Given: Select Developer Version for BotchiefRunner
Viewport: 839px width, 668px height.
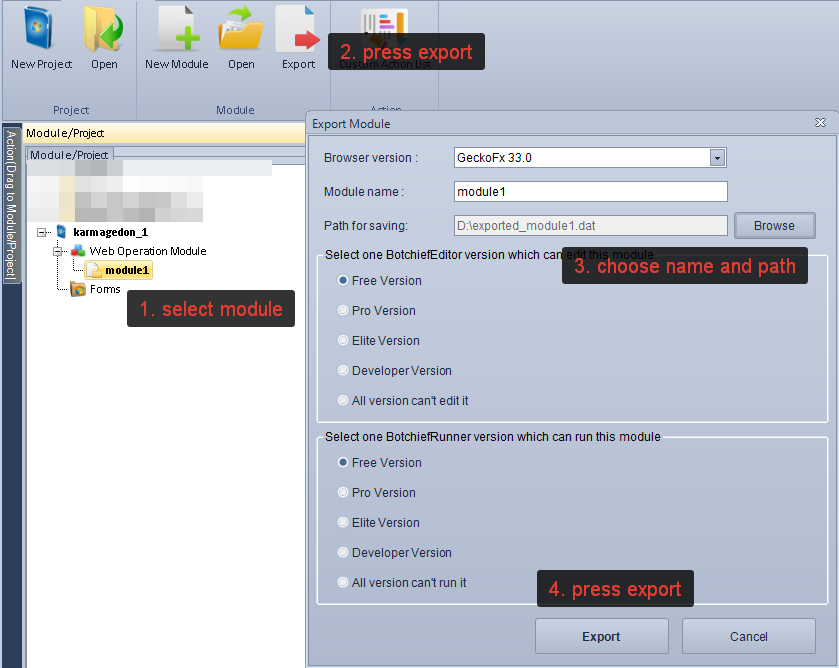Looking at the screenshot, I should coord(344,553).
